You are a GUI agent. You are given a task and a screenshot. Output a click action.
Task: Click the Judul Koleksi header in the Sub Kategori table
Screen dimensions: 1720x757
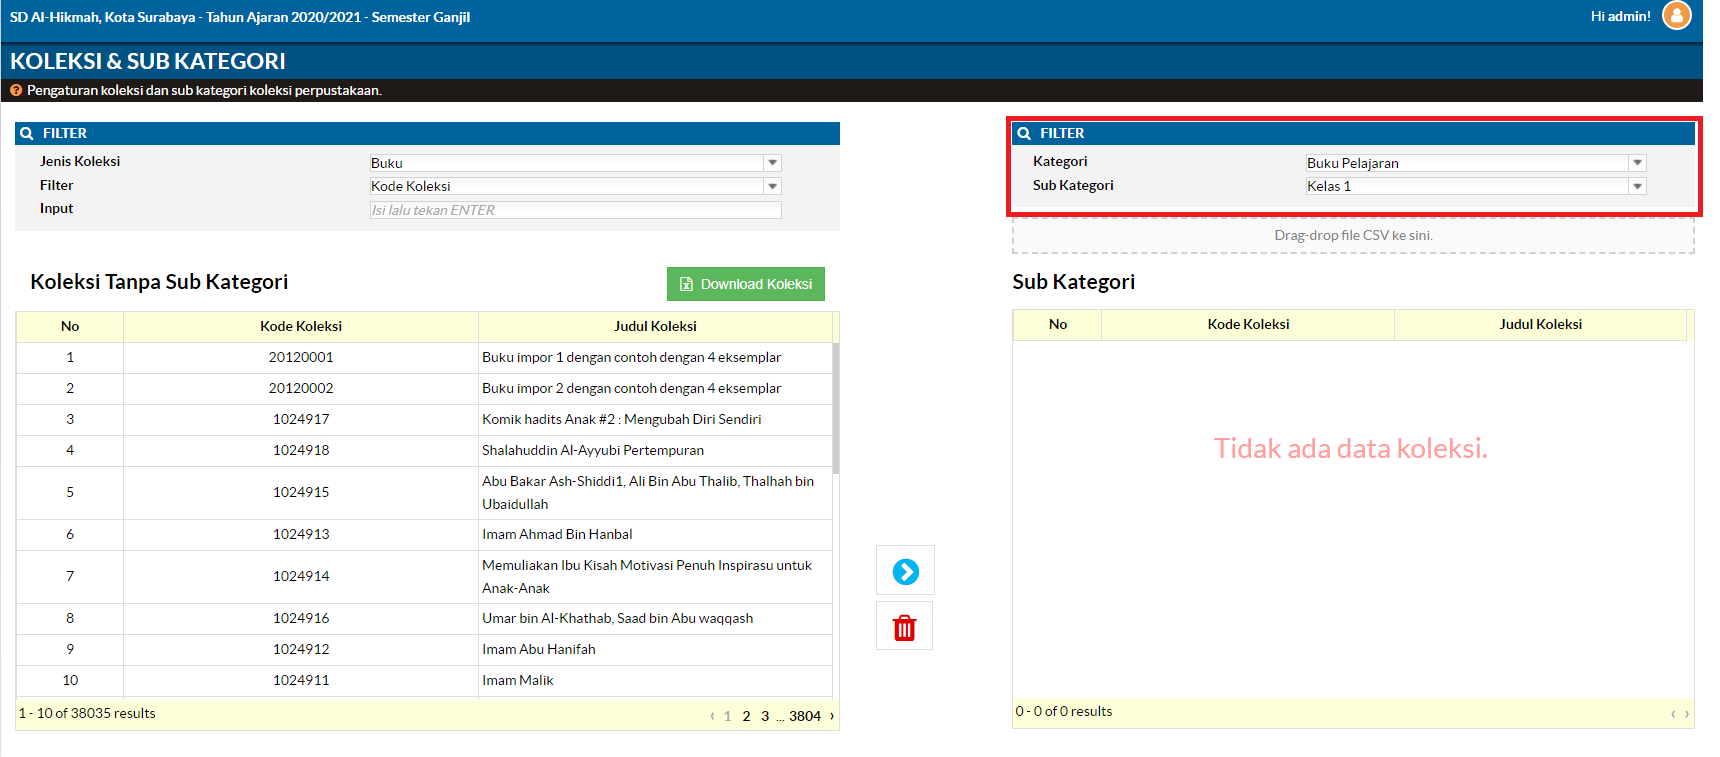pos(1540,325)
